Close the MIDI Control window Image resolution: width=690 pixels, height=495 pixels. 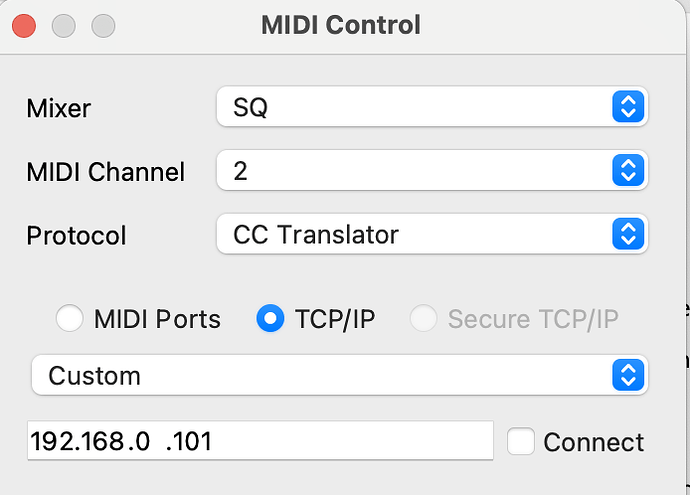(x=23, y=25)
